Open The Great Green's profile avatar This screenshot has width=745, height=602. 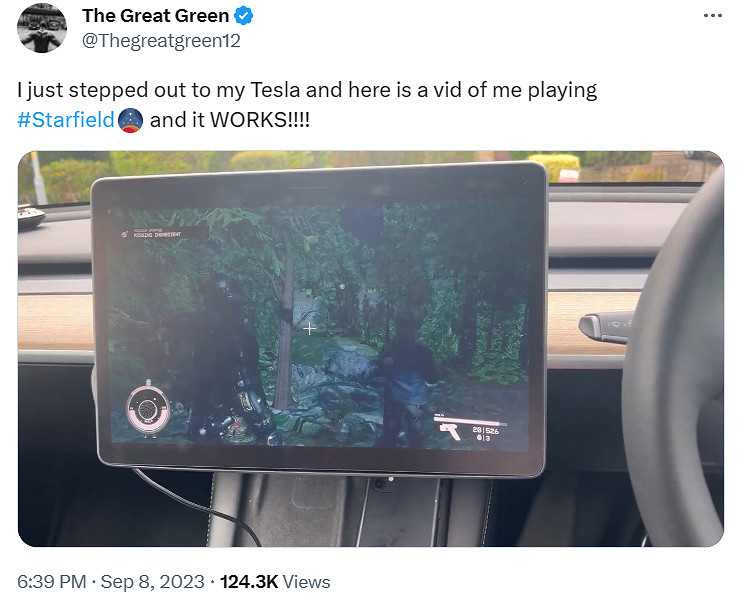tap(42, 28)
